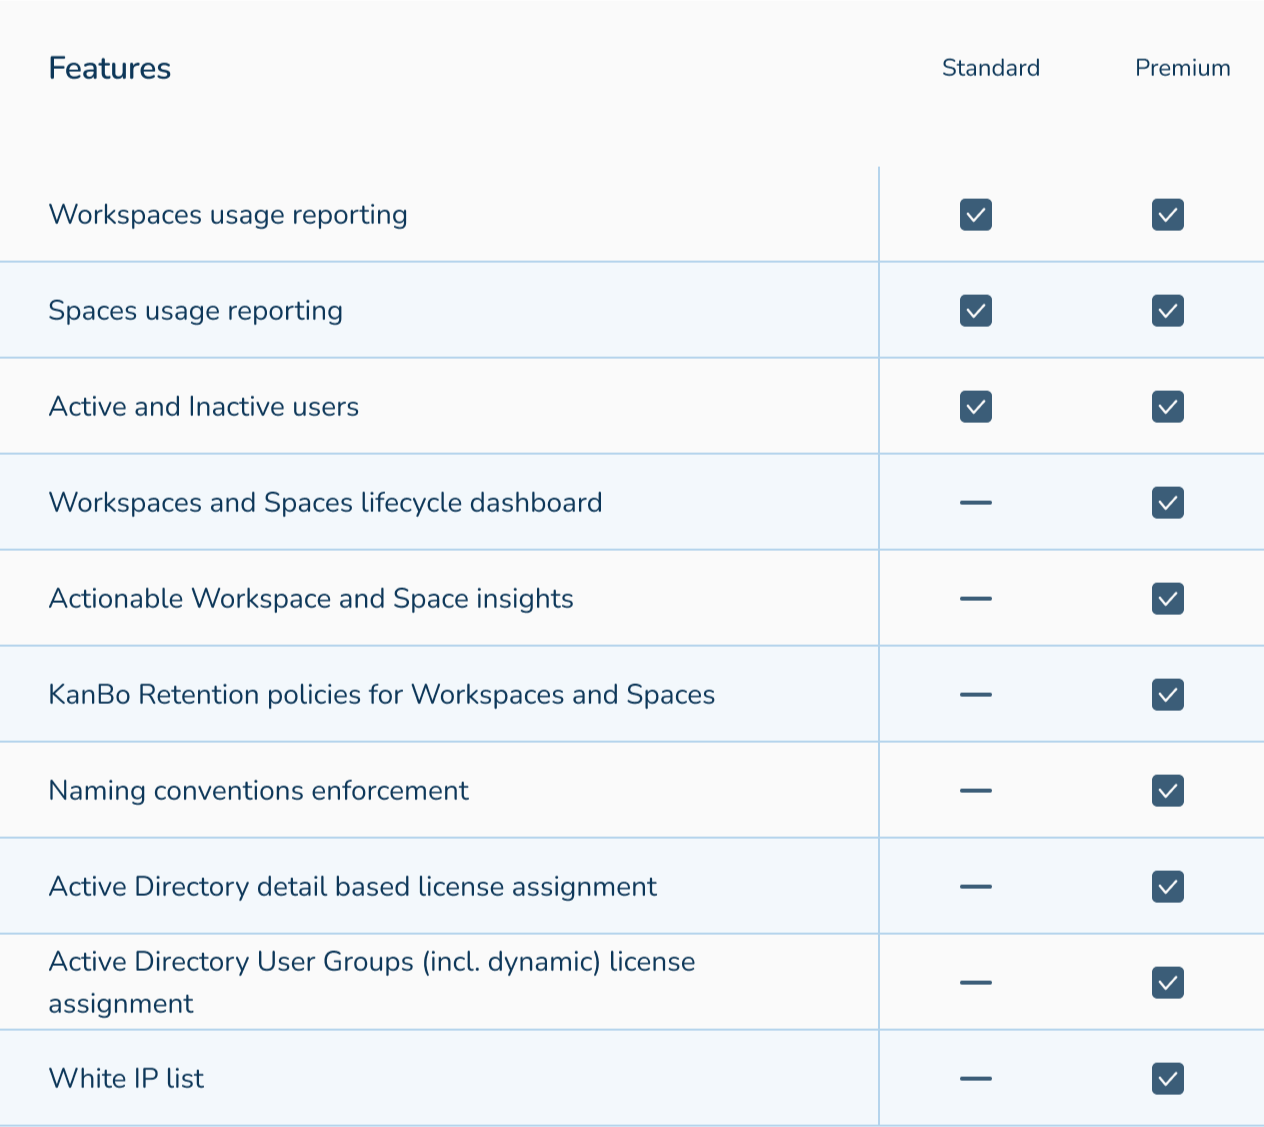Select the Standard plan column header
Screen dimensions: 1264x1127
pos(990,68)
